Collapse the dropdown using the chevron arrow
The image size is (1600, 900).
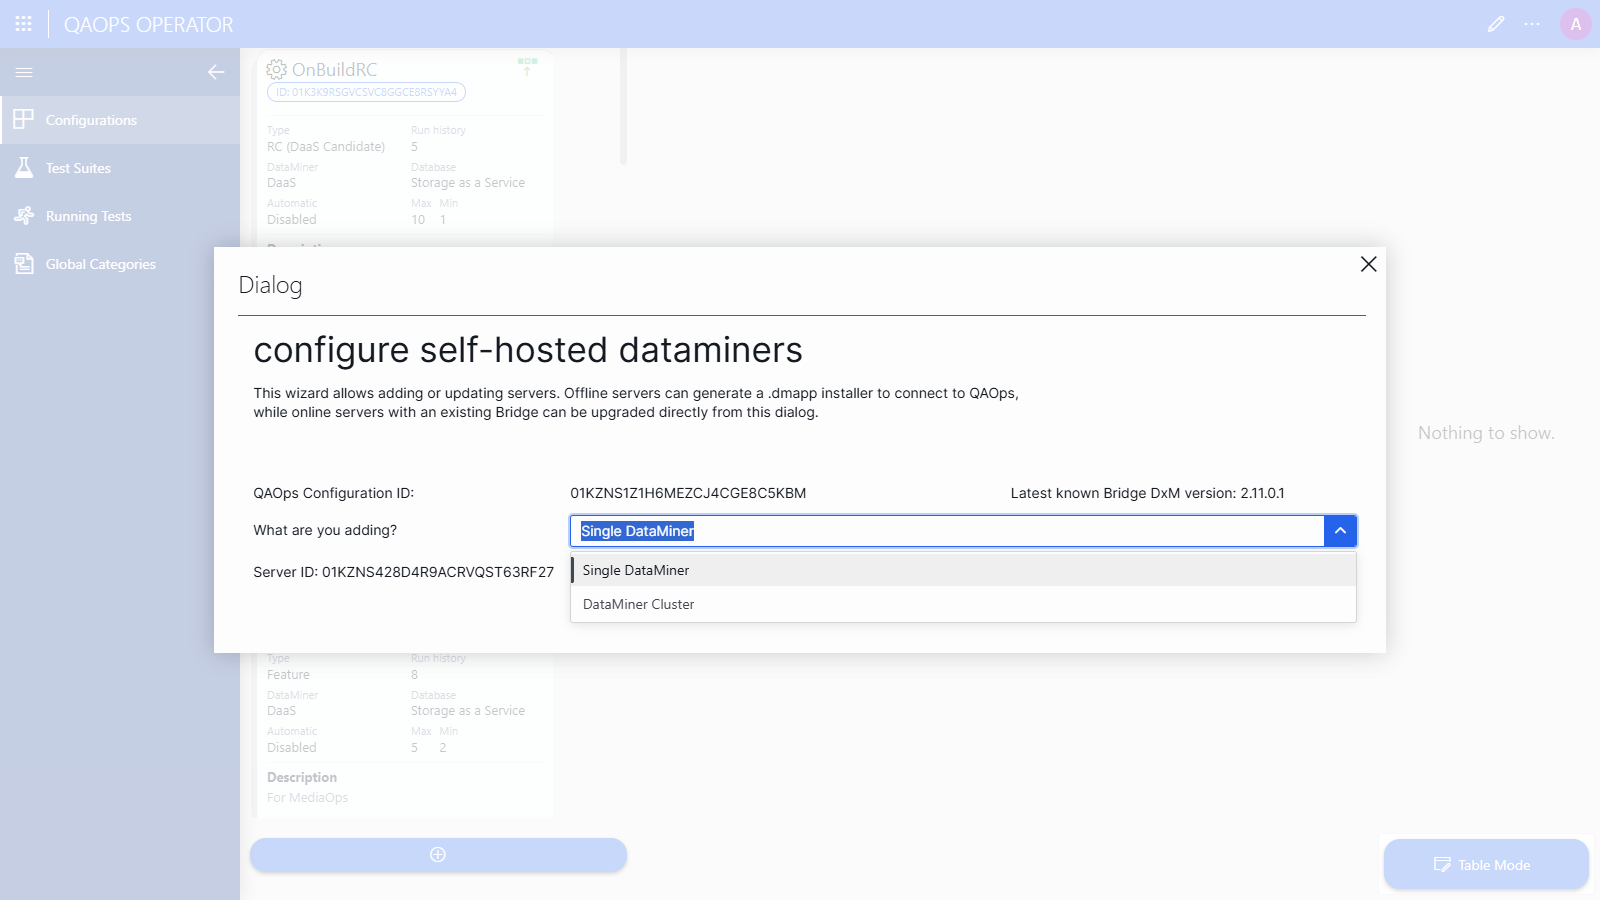(x=1340, y=531)
